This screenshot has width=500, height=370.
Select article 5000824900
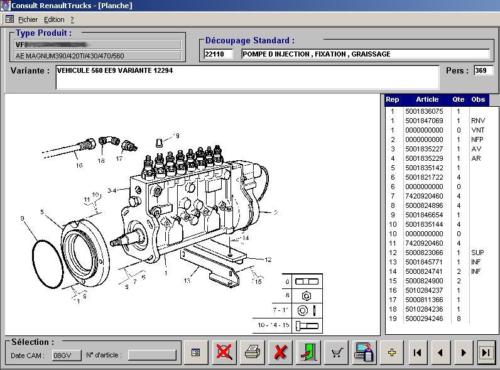424,281
